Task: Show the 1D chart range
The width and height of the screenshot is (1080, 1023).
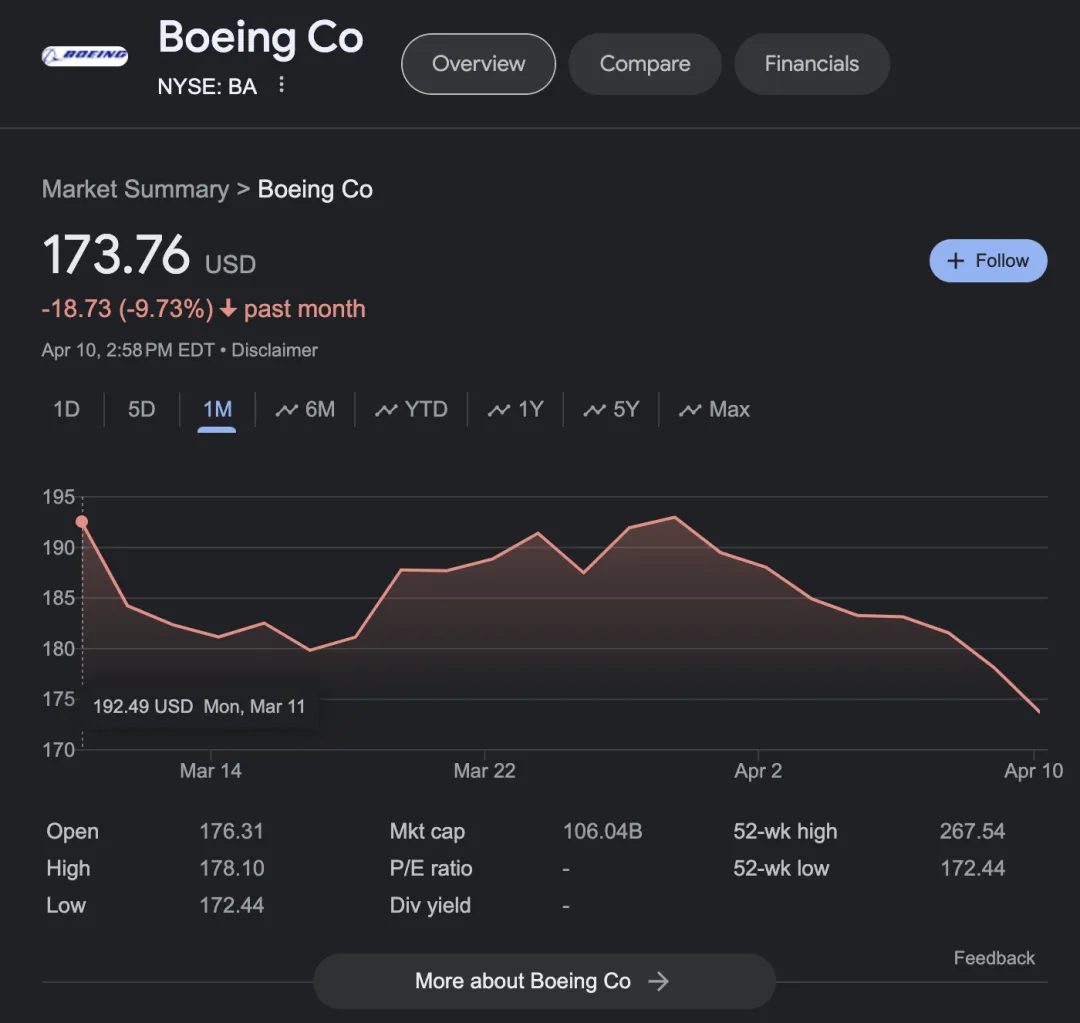Action: (x=66, y=409)
